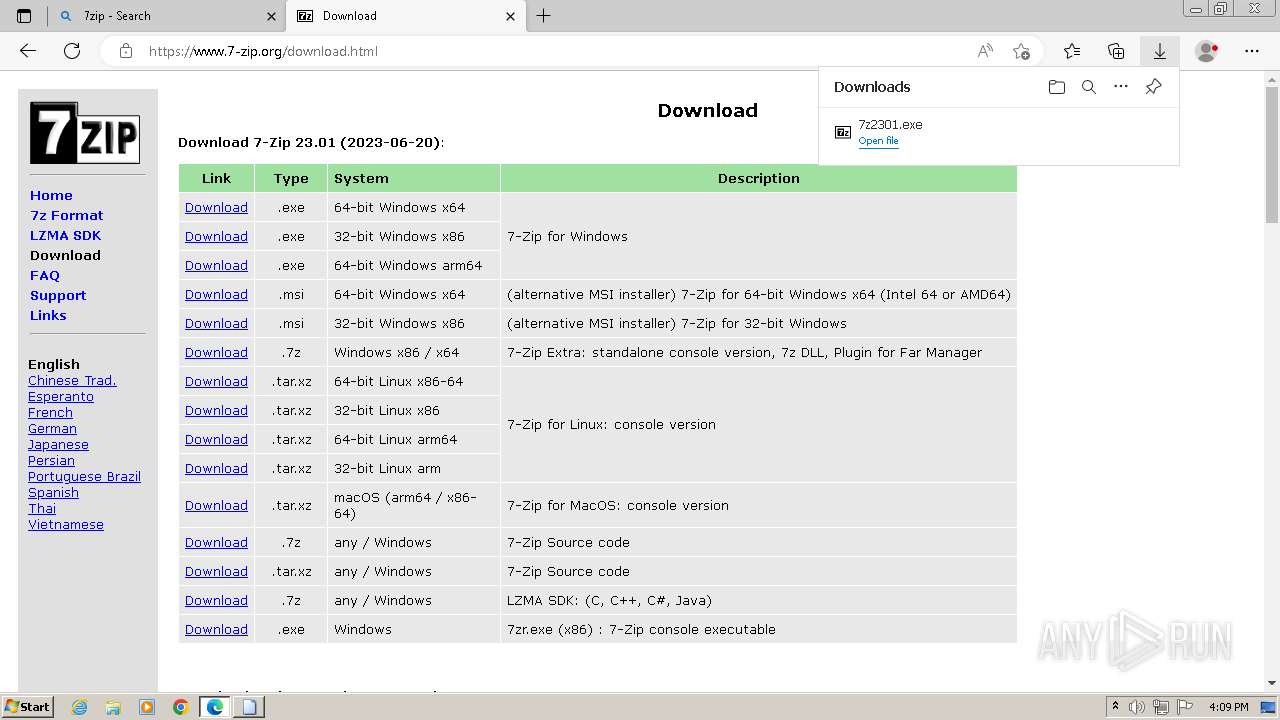The image size is (1280, 720).
Task: Open Chrome from taskbar
Action: click(181, 707)
